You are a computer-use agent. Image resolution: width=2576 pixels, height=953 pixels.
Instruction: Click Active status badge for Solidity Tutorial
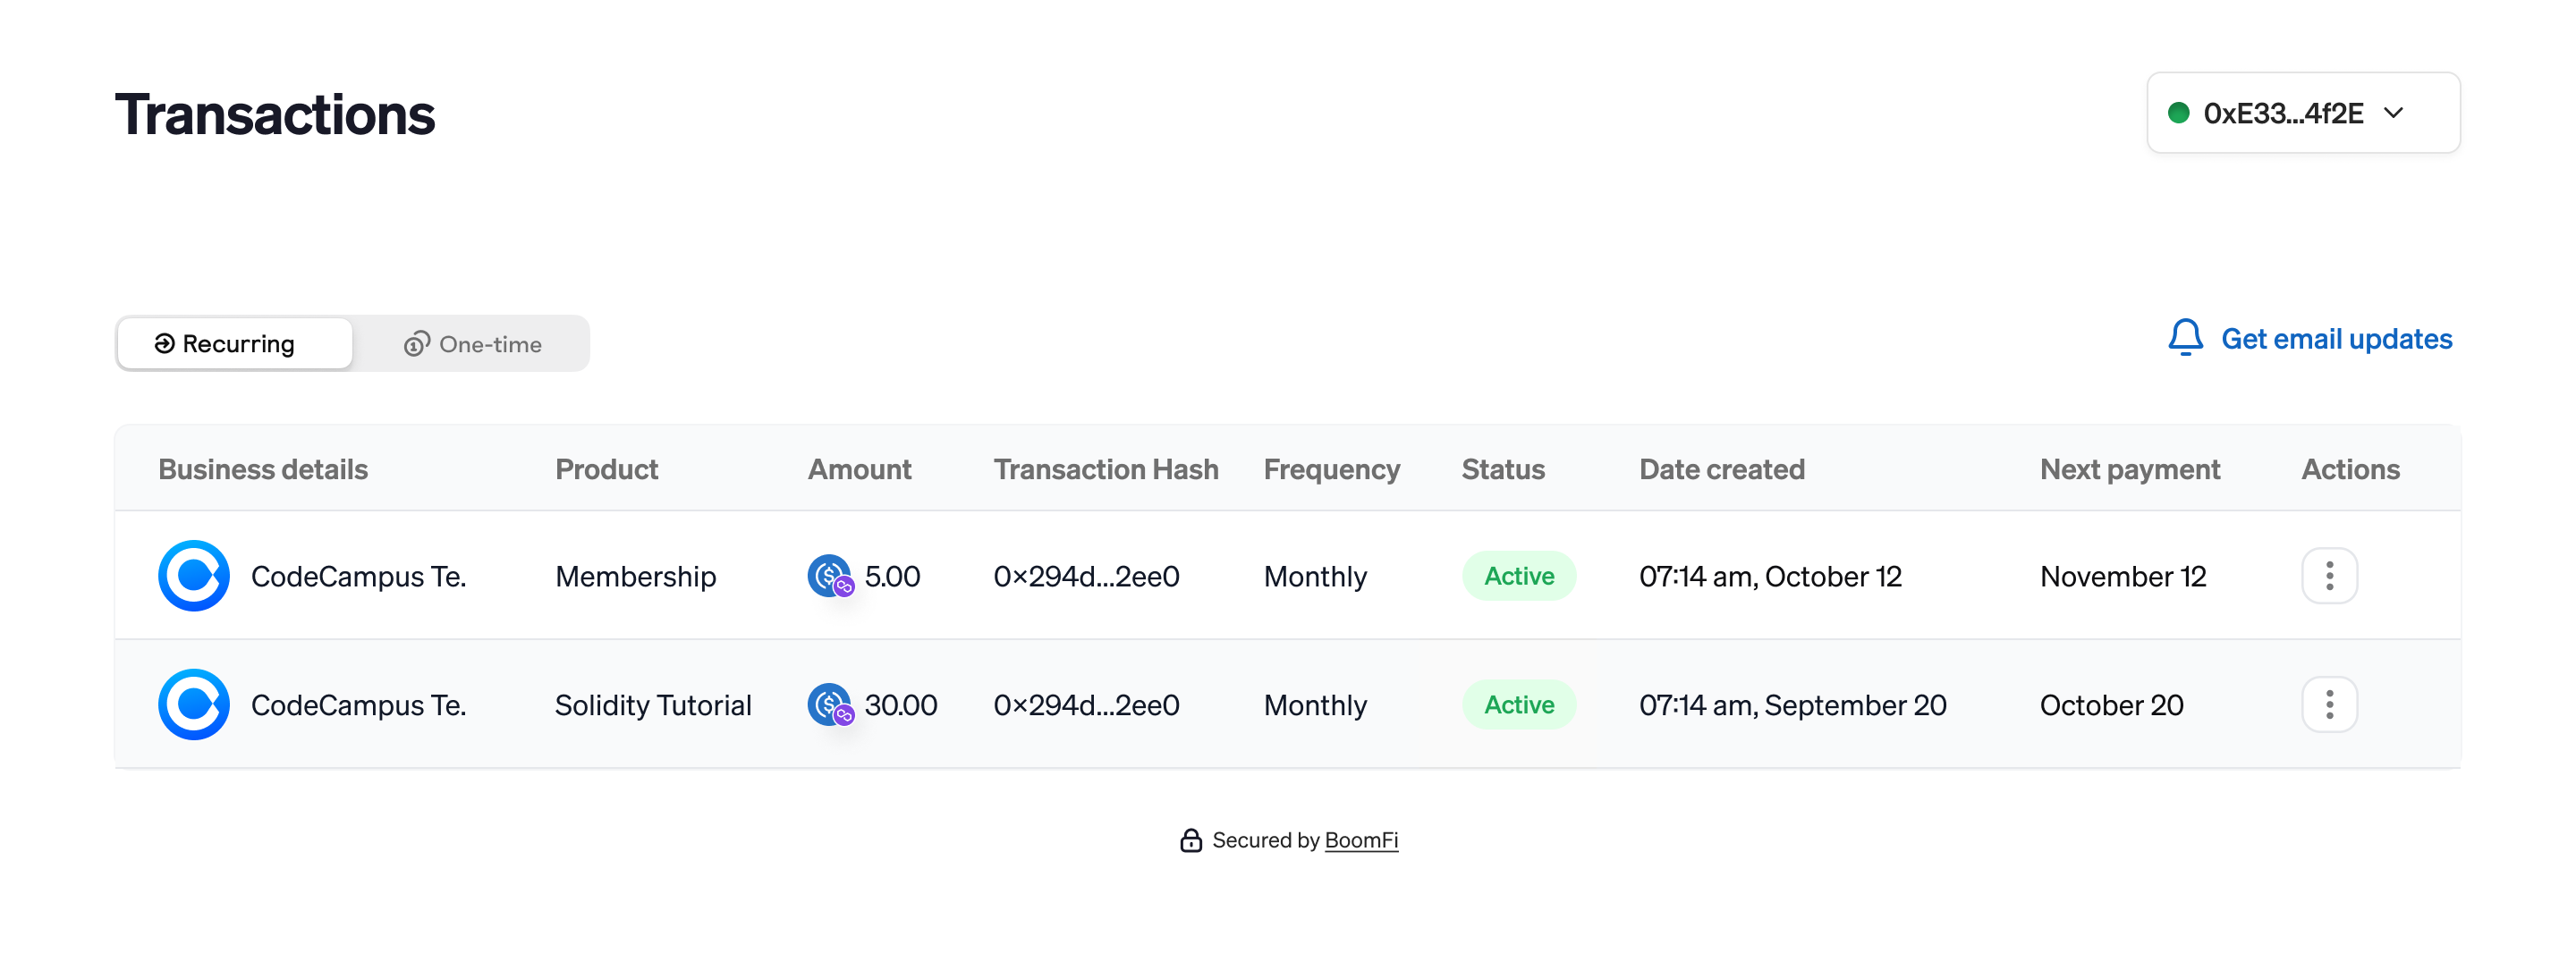click(1519, 705)
